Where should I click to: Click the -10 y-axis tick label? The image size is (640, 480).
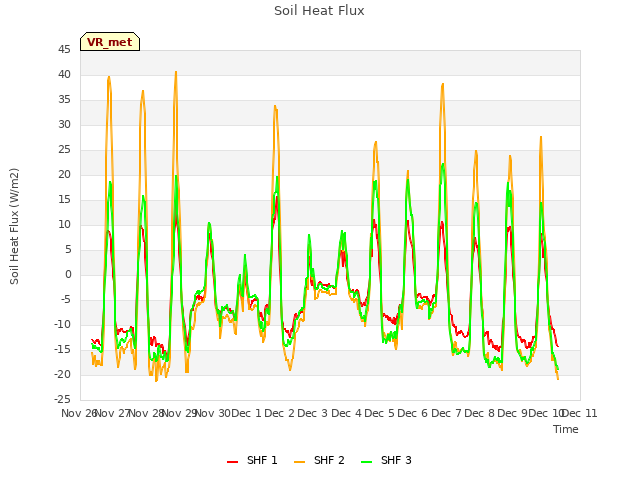click(62, 324)
